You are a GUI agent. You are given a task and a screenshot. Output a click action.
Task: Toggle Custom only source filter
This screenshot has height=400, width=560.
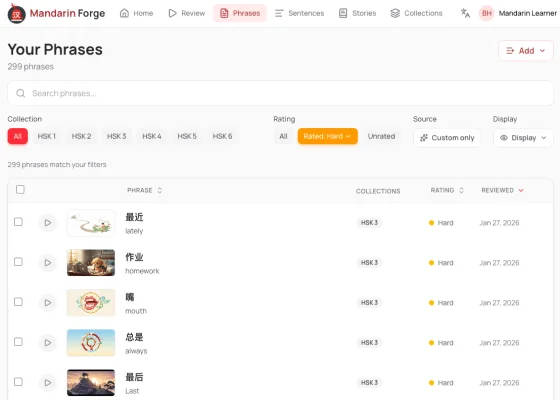(x=447, y=138)
